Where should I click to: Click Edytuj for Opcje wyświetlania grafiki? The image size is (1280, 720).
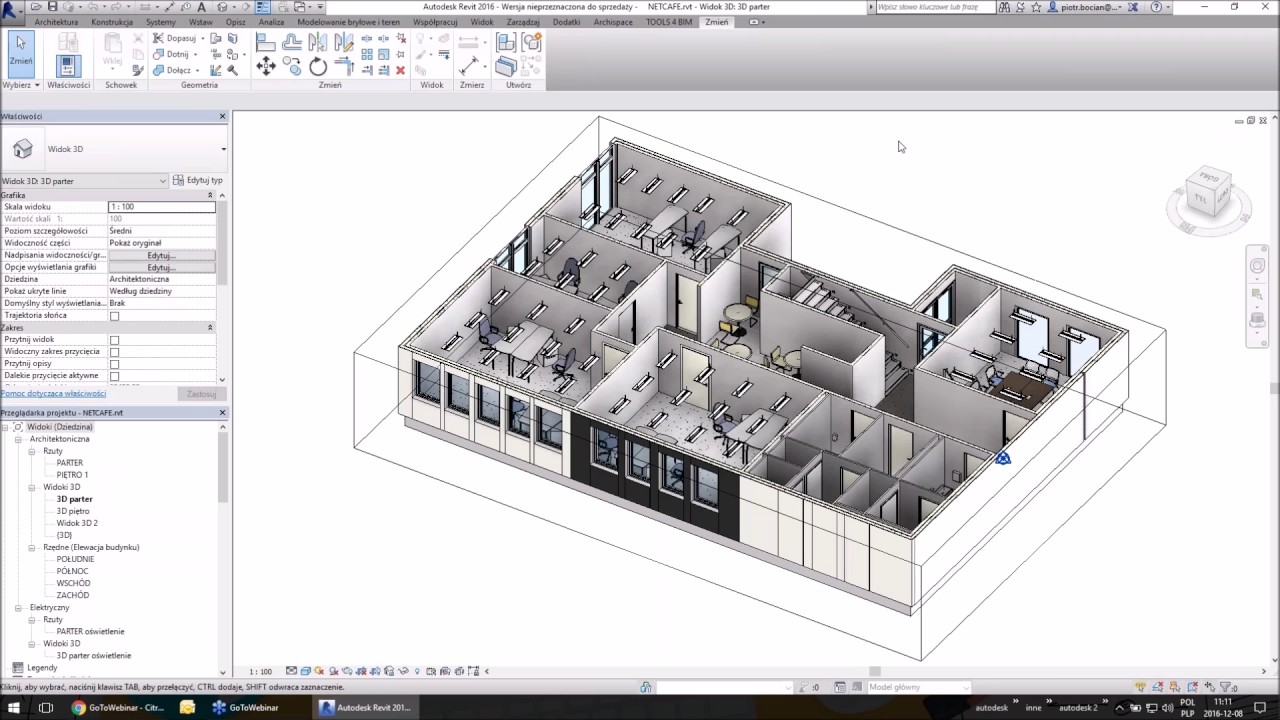coord(161,267)
